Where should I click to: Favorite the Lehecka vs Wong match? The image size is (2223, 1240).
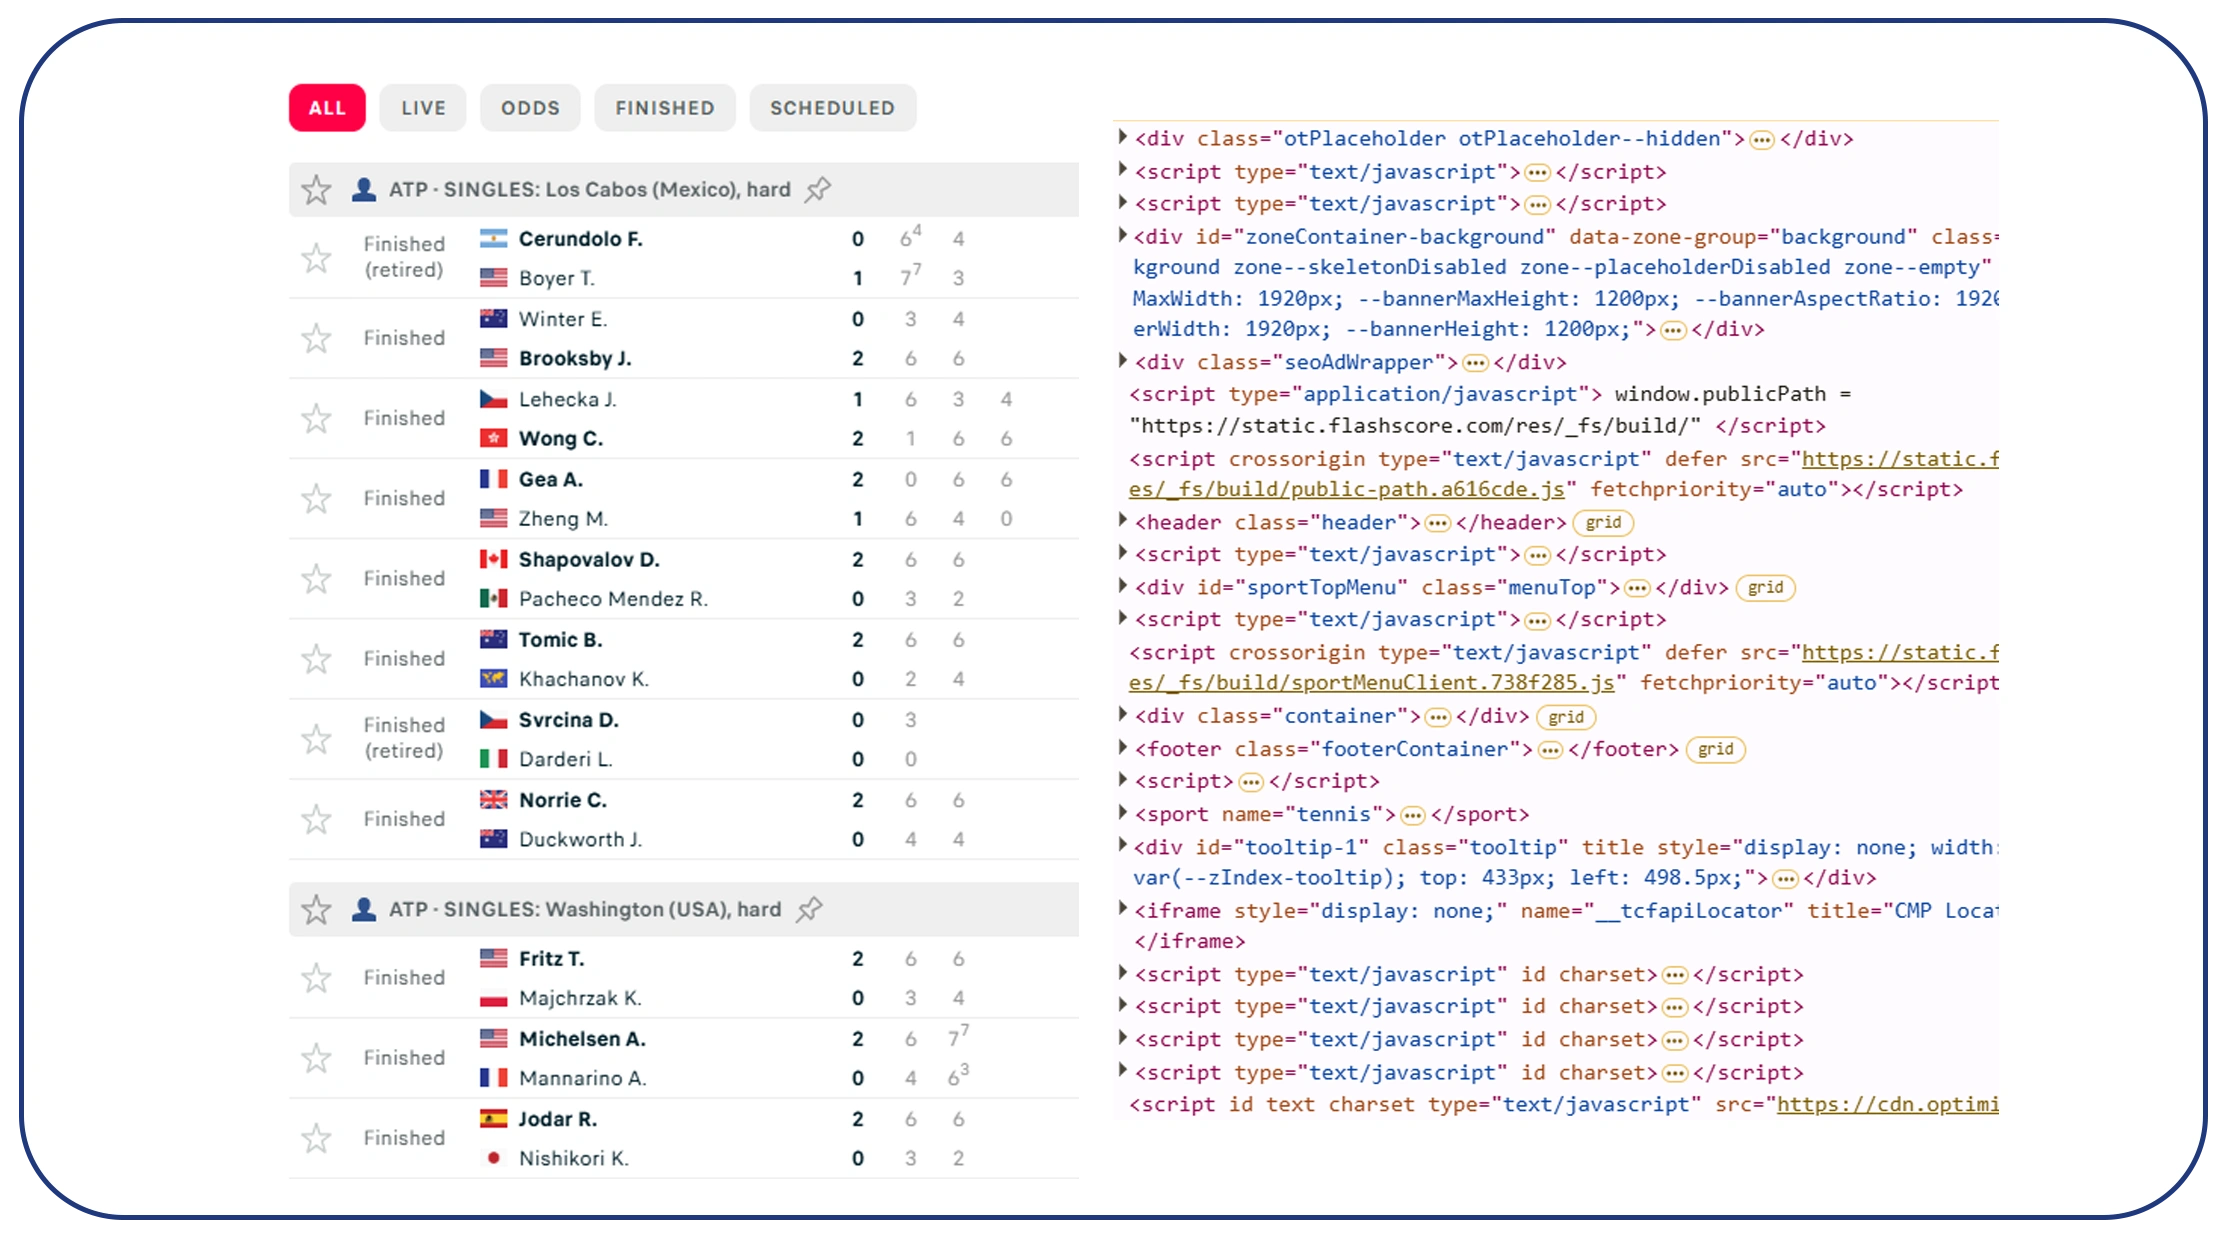316,418
